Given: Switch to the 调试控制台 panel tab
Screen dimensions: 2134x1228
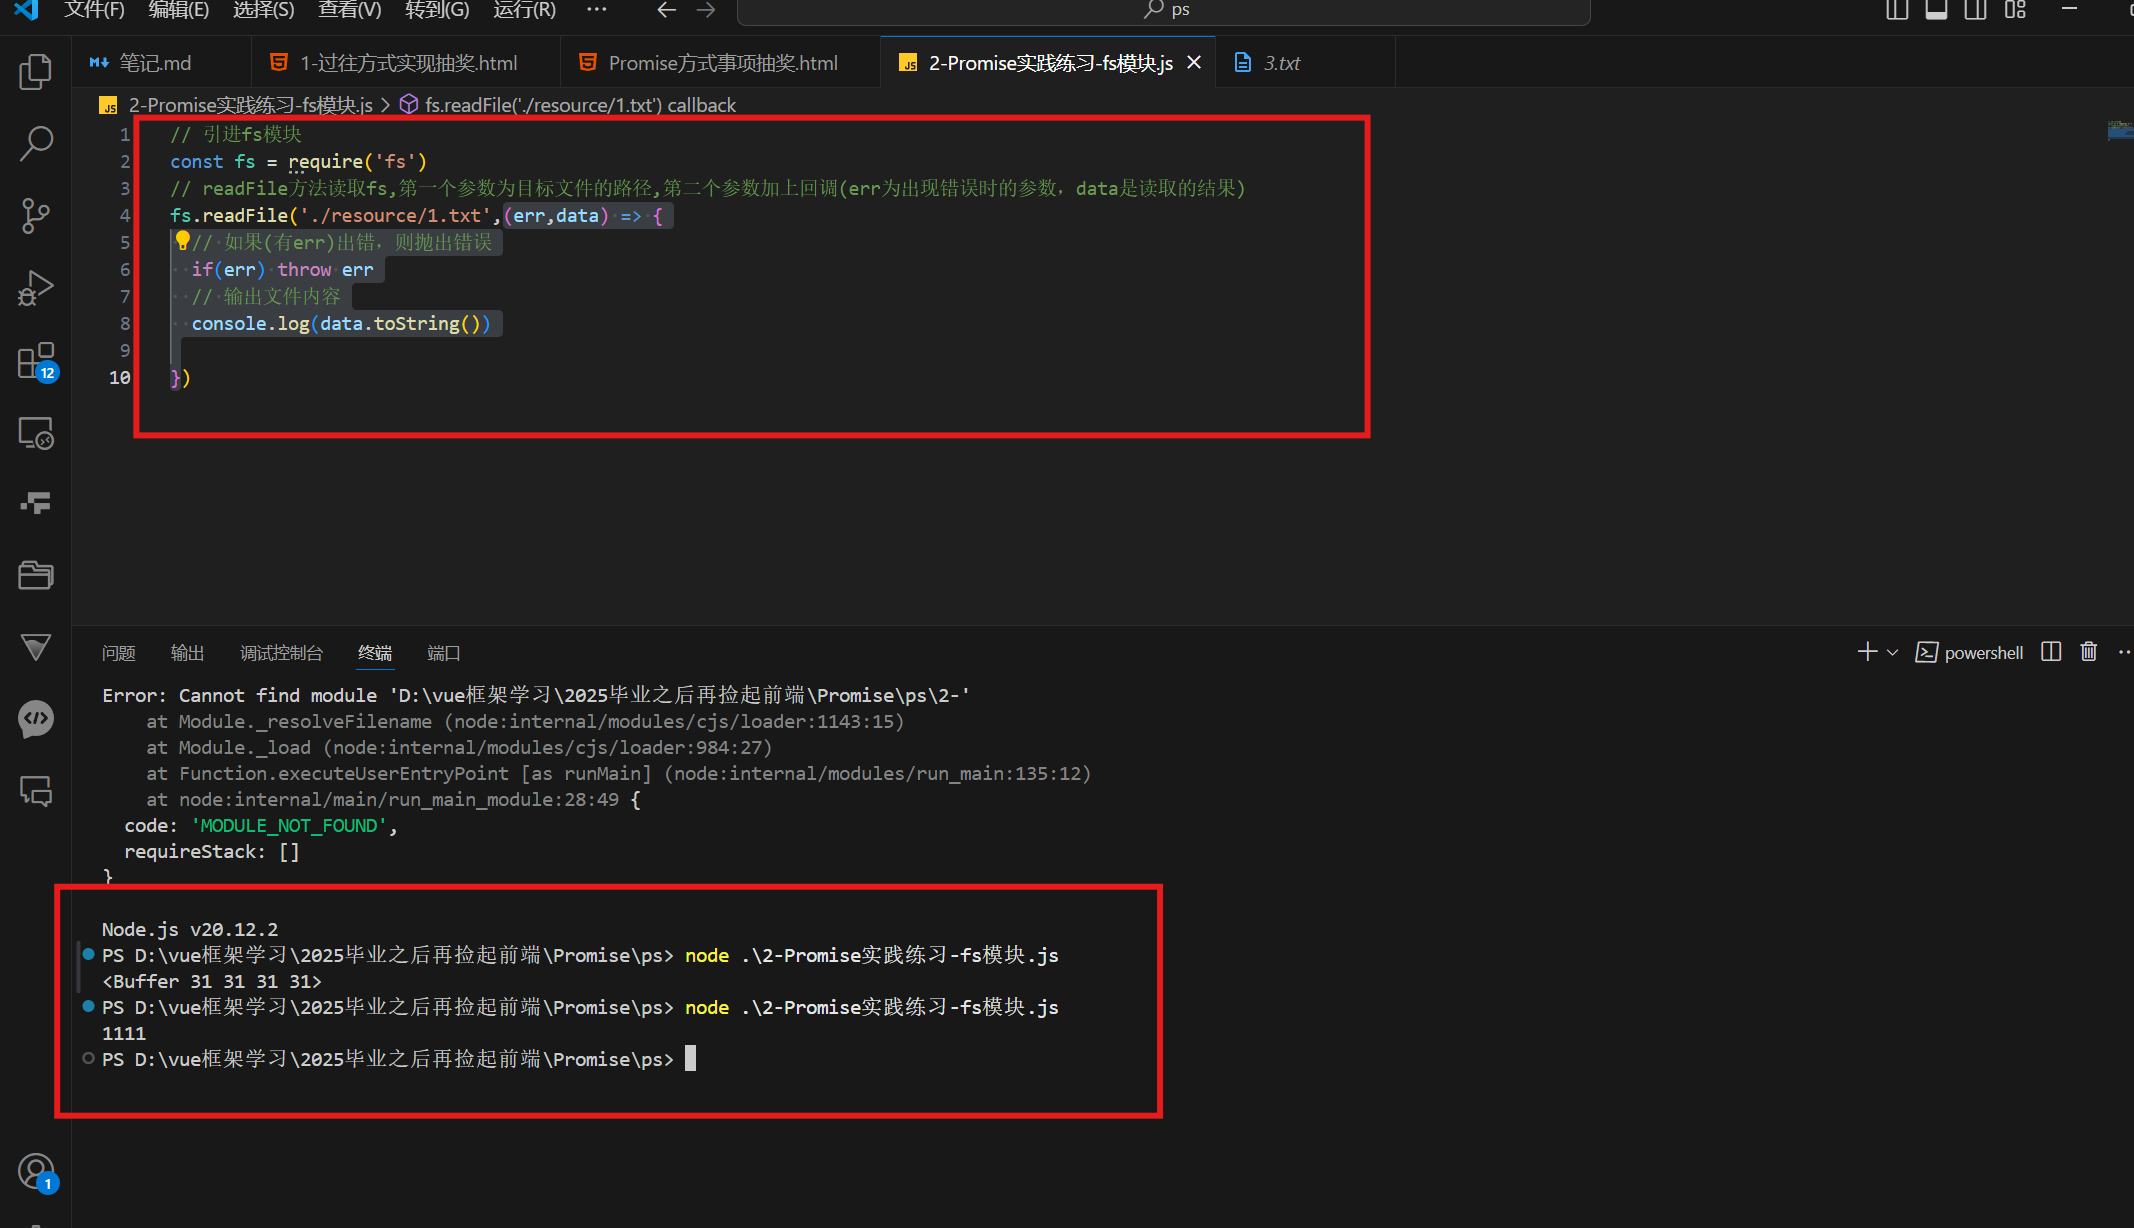Looking at the screenshot, I should (281, 653).
